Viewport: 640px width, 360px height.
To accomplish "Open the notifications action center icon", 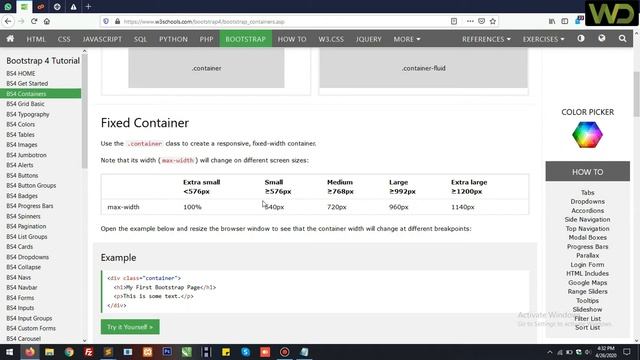I will click(x=627, y=352).
